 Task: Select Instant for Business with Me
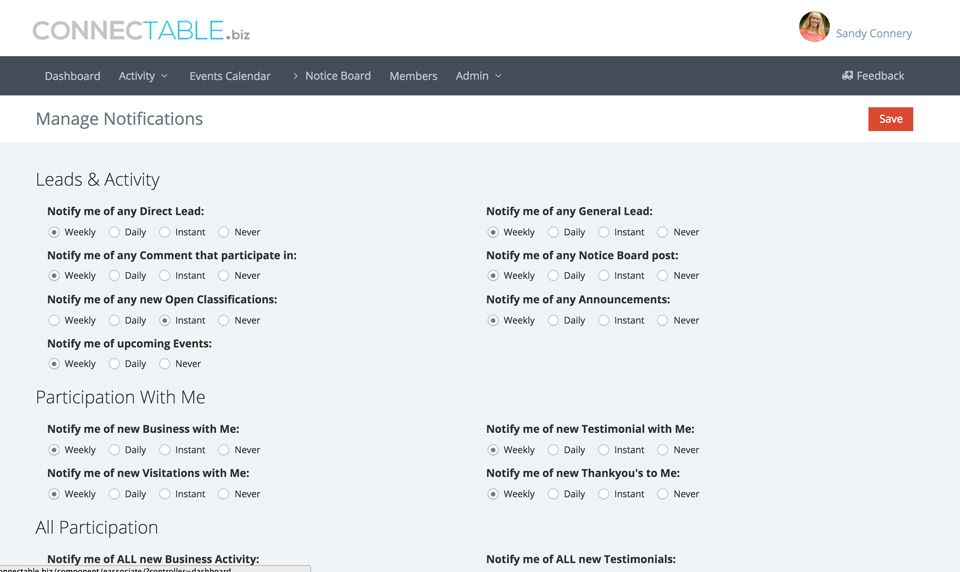[164, 450]
